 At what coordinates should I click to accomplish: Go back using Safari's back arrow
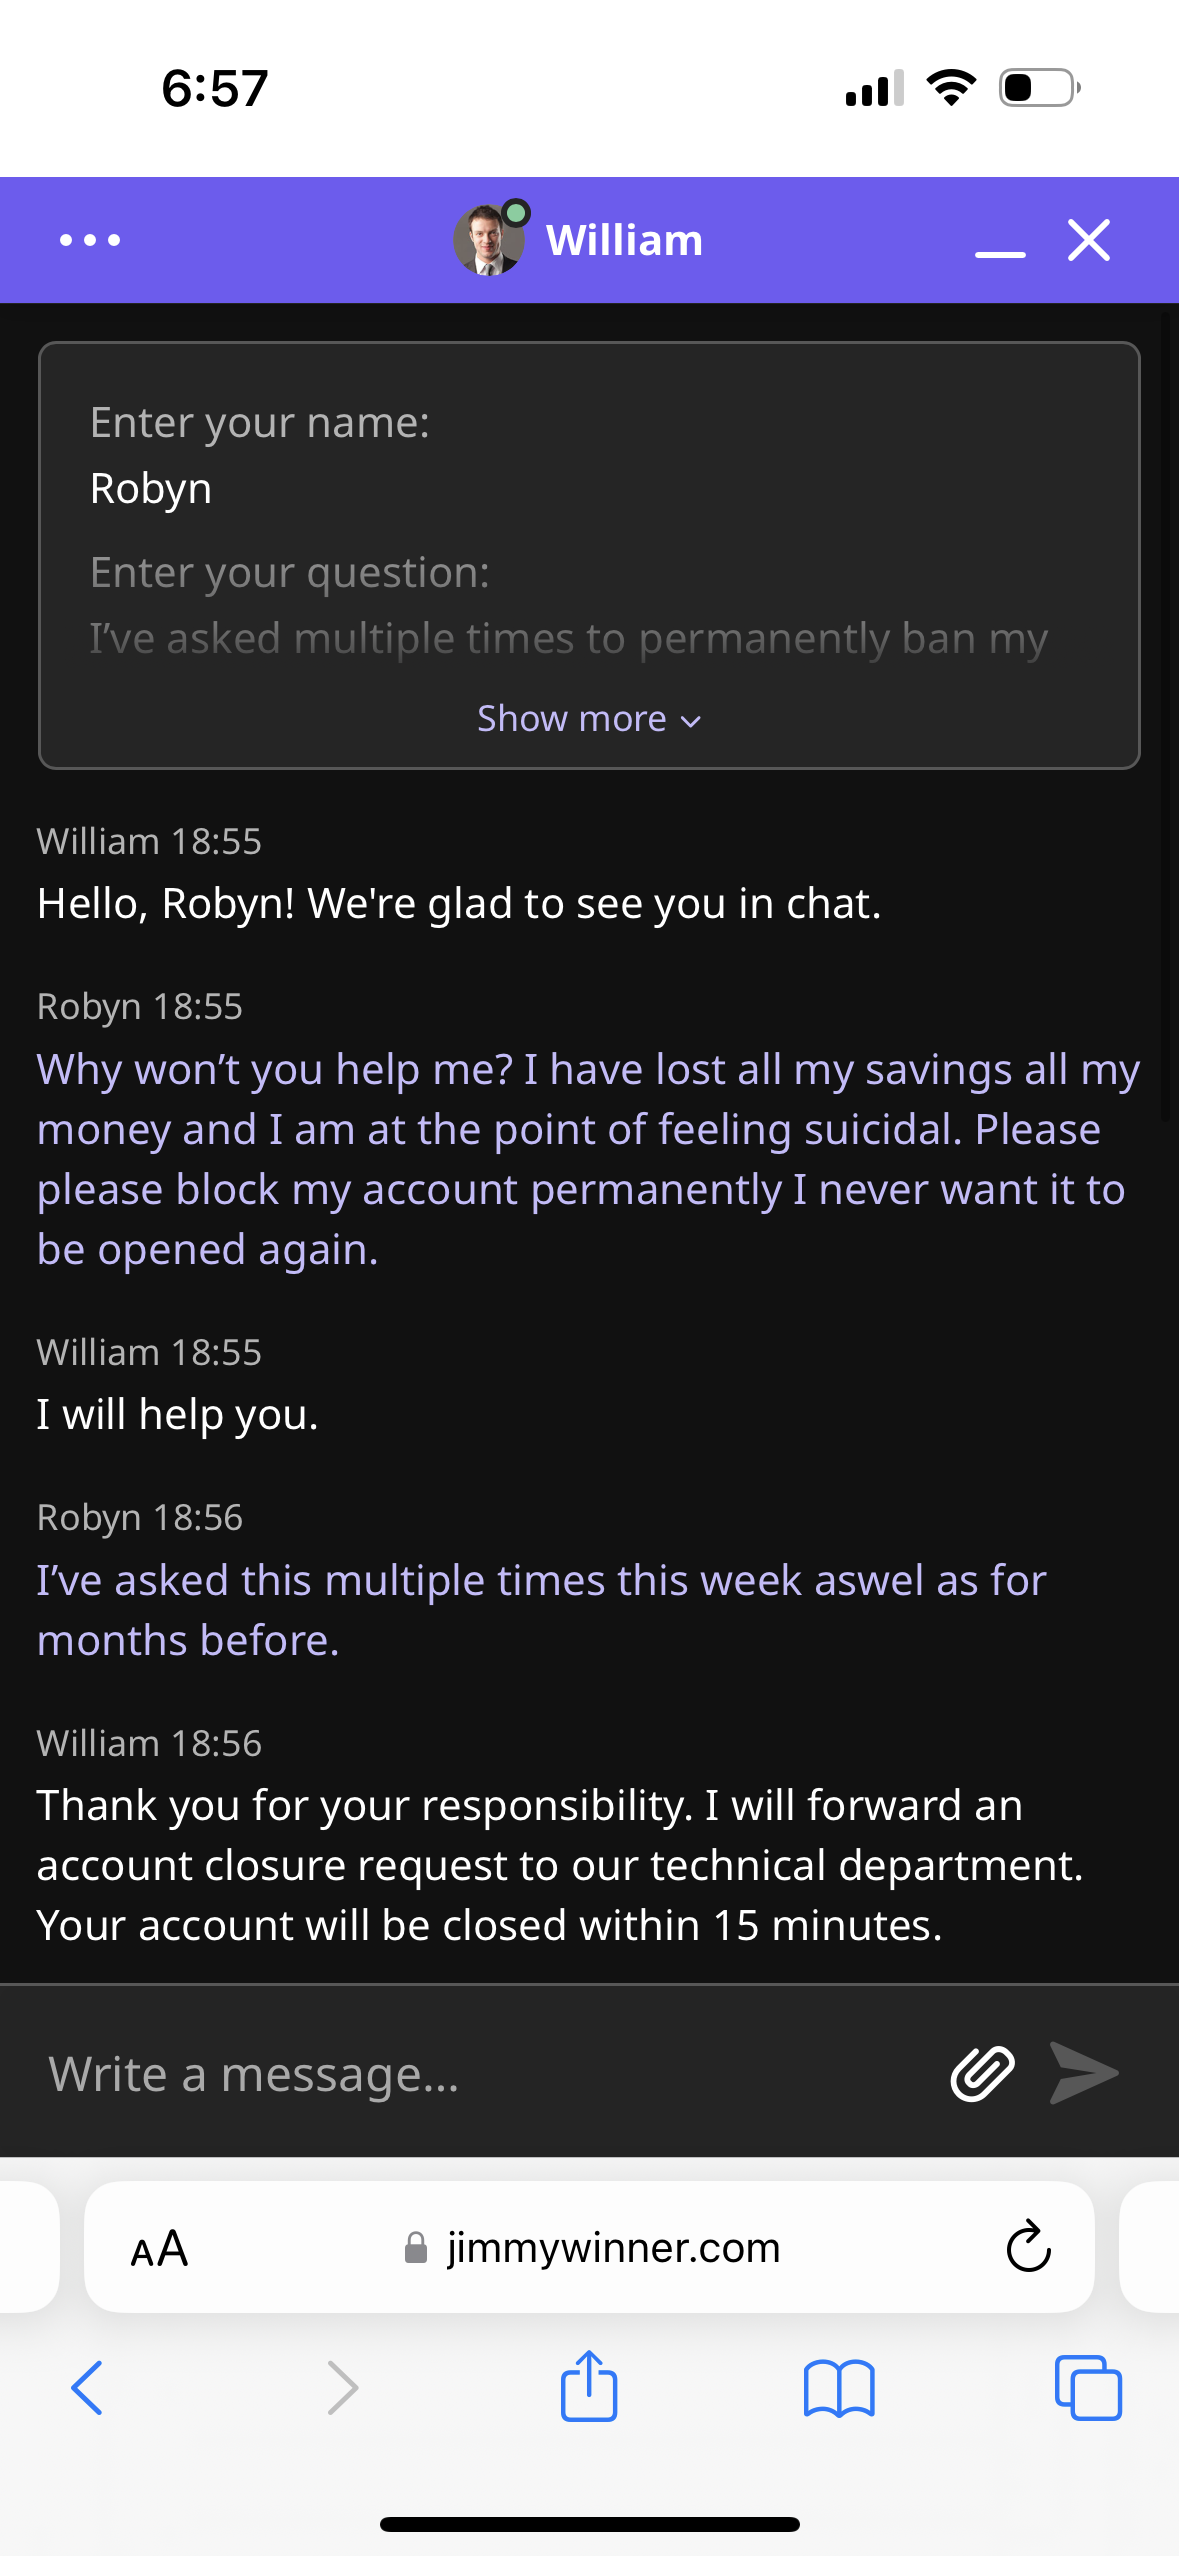(87, 2388)
